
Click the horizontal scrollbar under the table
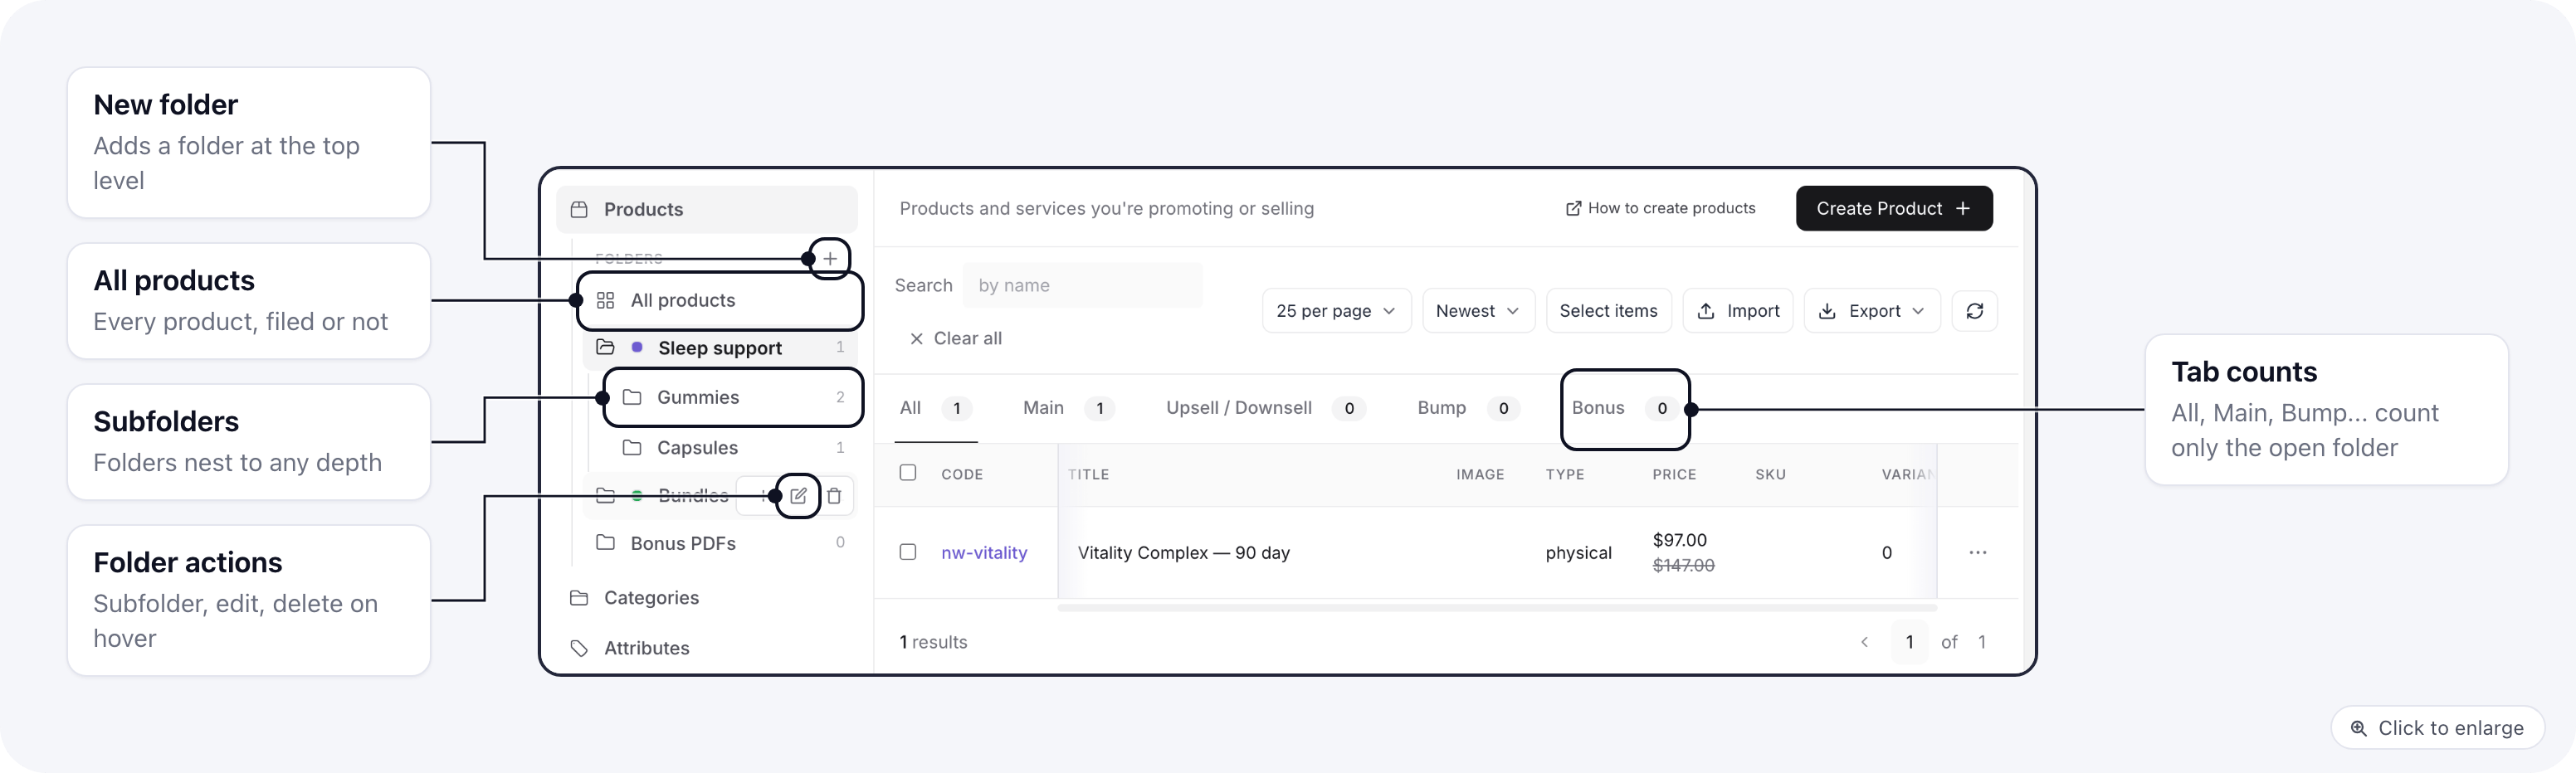[x=1497, y=607]
